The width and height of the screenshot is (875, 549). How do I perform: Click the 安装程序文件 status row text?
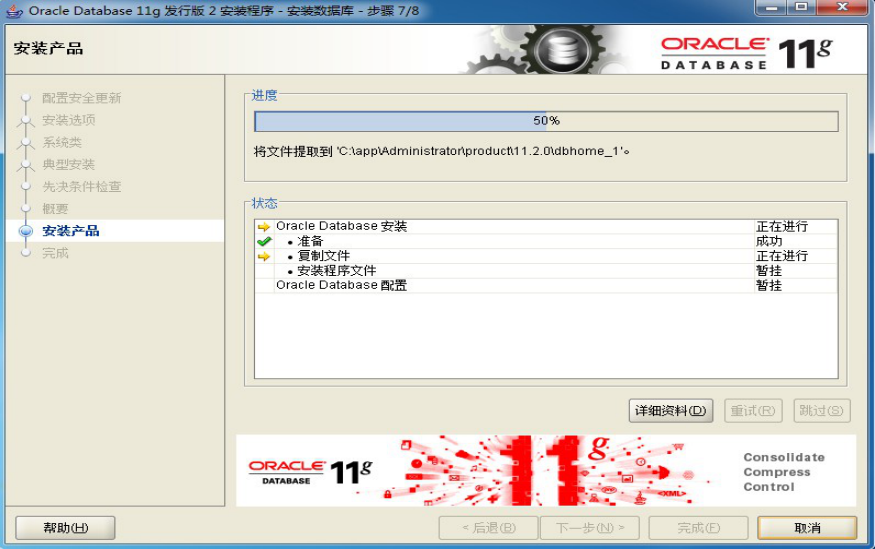(x=336, y=271)
